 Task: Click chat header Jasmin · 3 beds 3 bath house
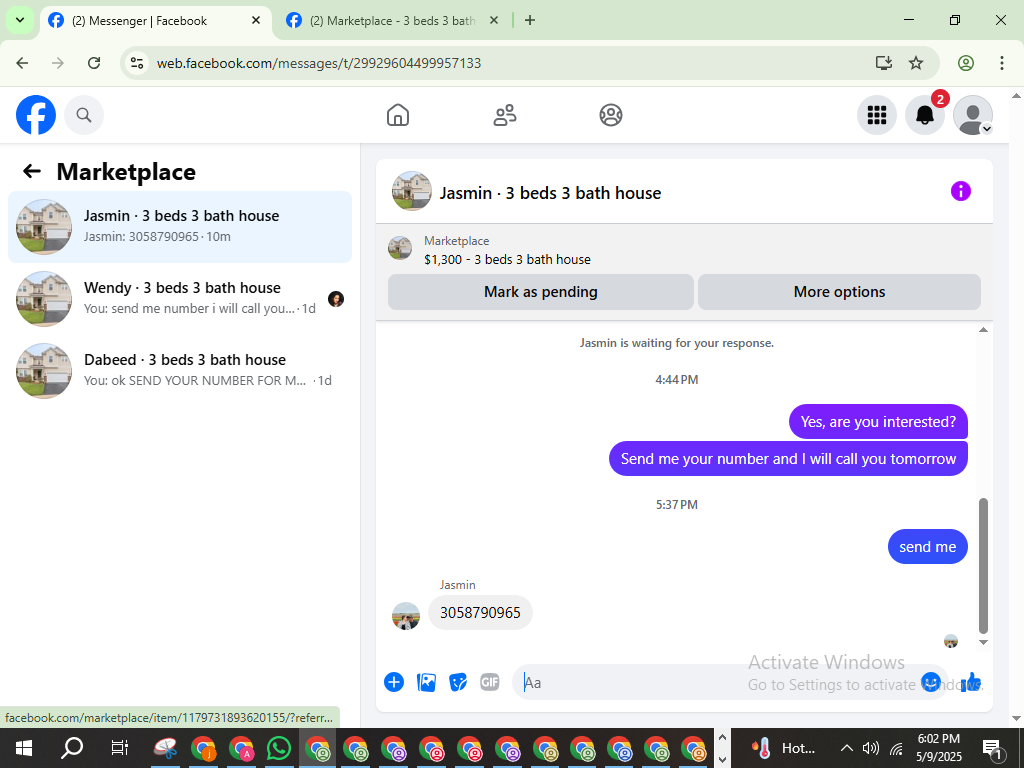coord(550,193)
